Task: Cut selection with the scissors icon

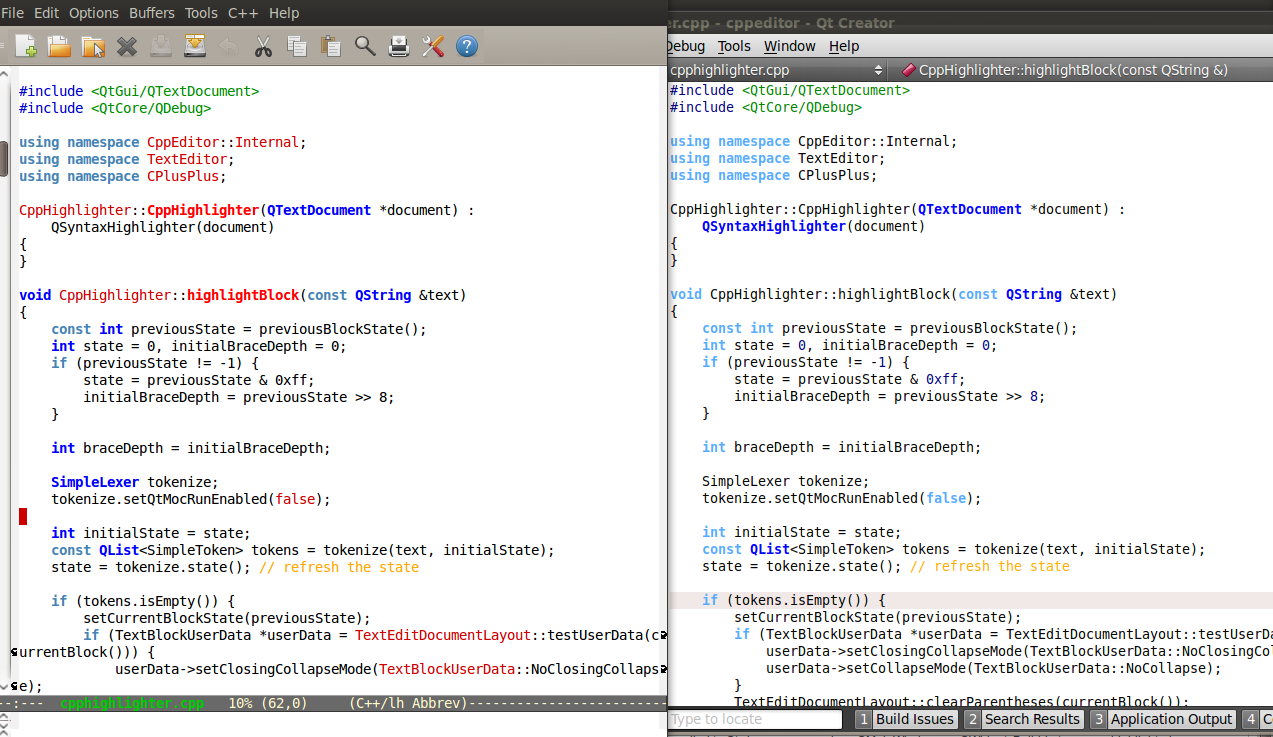Action: (x=263, y=46)
